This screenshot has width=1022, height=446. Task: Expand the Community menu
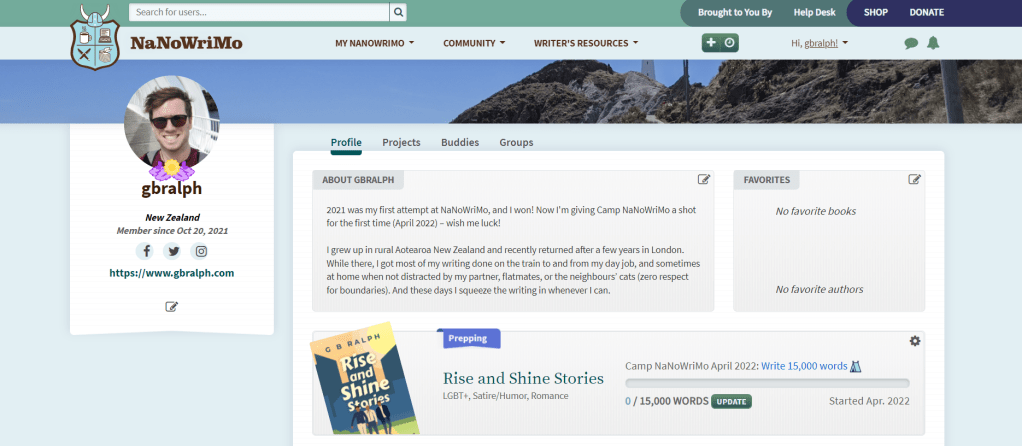pos(474,43)
